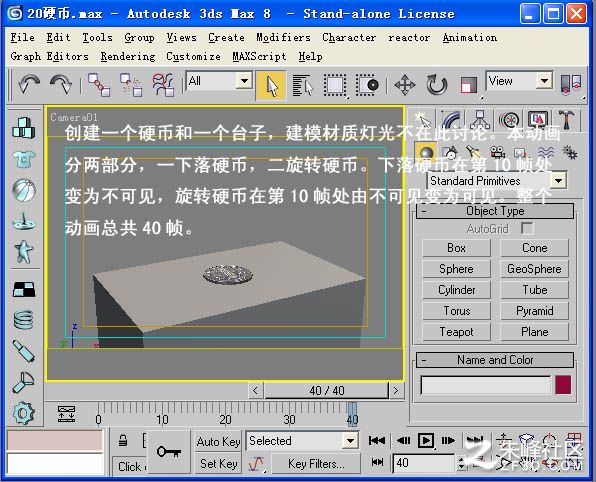
Task: Switch to the Hierarchy command panel tab
Action: tap(480, 120)
